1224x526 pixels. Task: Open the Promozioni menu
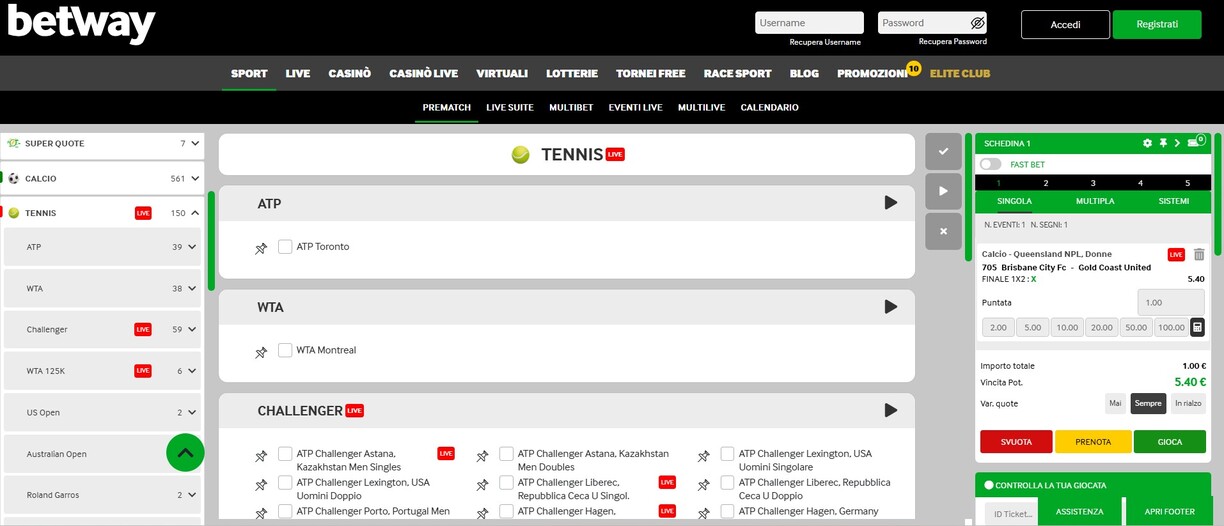pyautogui.click(x=872, y=73)
